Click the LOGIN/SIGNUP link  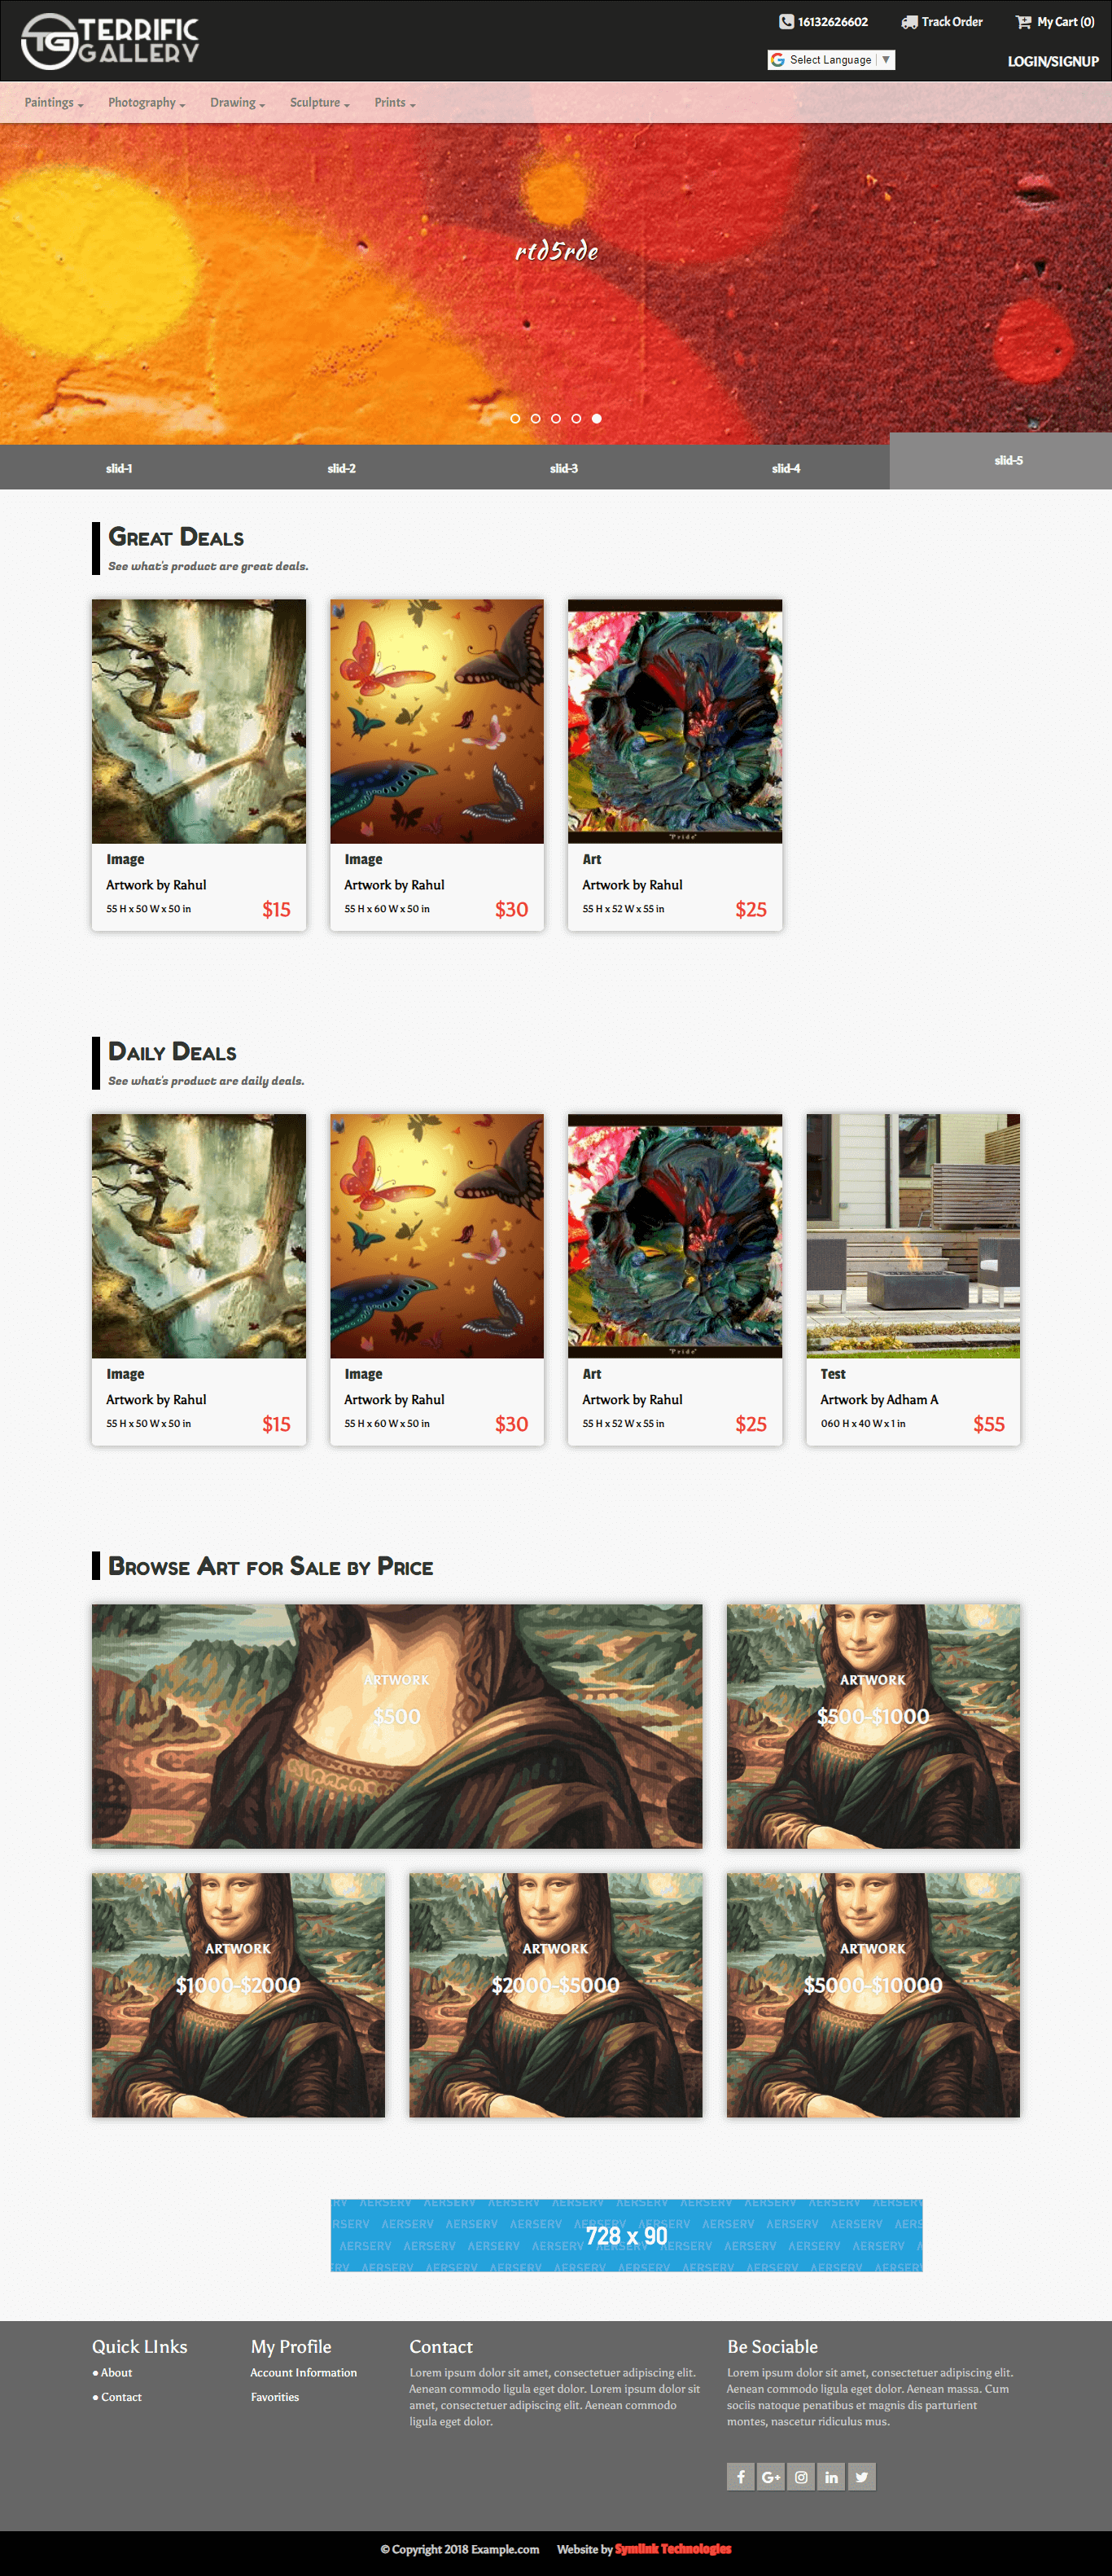click(x=1053, y=61)
